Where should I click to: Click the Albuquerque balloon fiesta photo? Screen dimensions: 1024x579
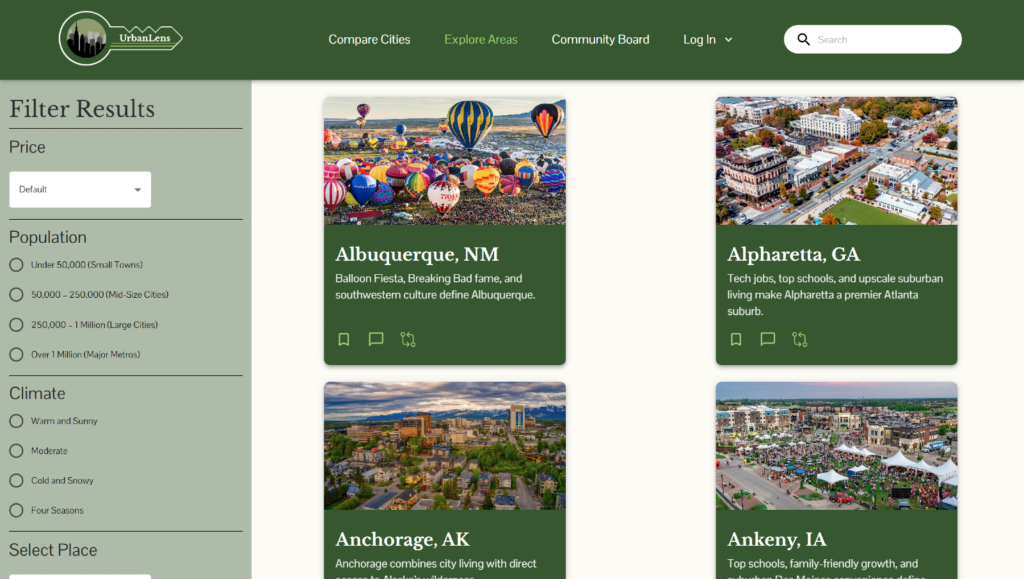click(x=445, y=161)
